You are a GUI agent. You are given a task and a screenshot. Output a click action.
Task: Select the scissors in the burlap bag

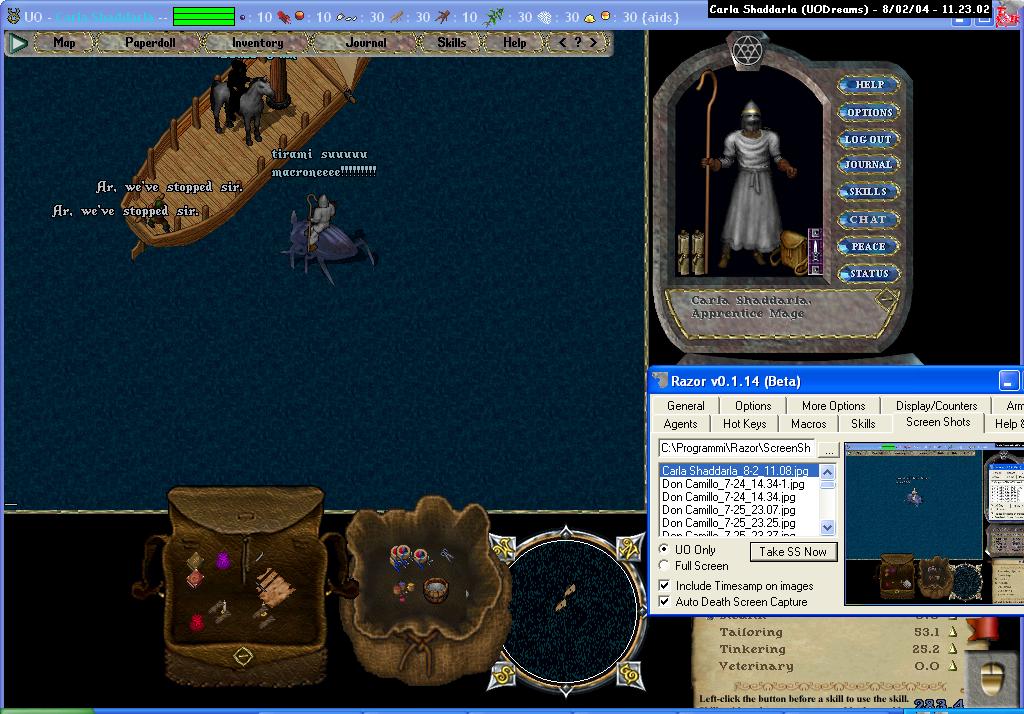point(447,555)
